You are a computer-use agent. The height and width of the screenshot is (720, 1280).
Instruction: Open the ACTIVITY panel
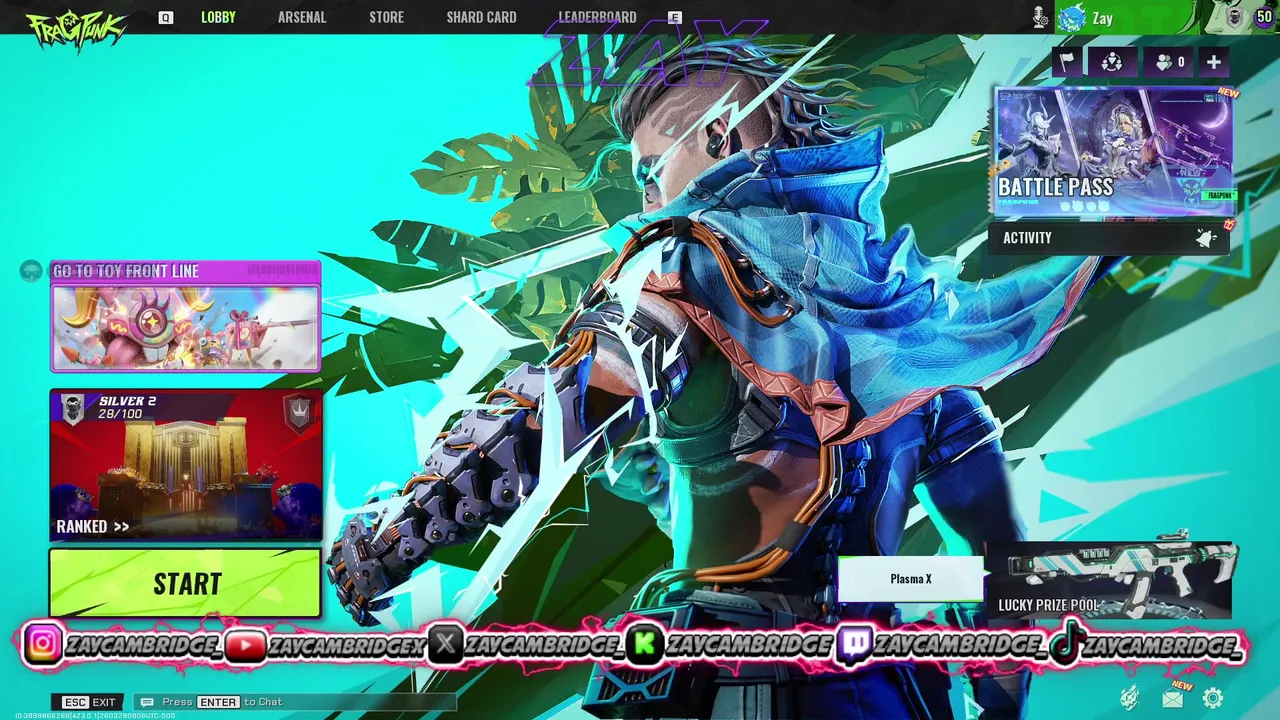[1109, 238]
